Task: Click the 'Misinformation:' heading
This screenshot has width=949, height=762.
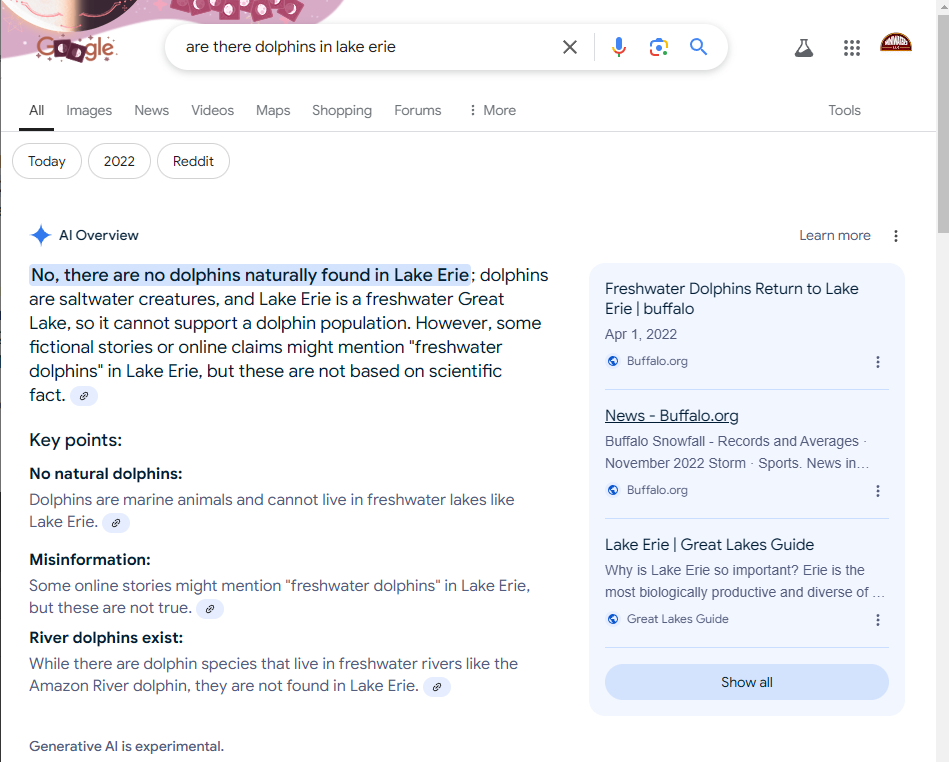Action: pyautogui.click(x=90, y=560)
